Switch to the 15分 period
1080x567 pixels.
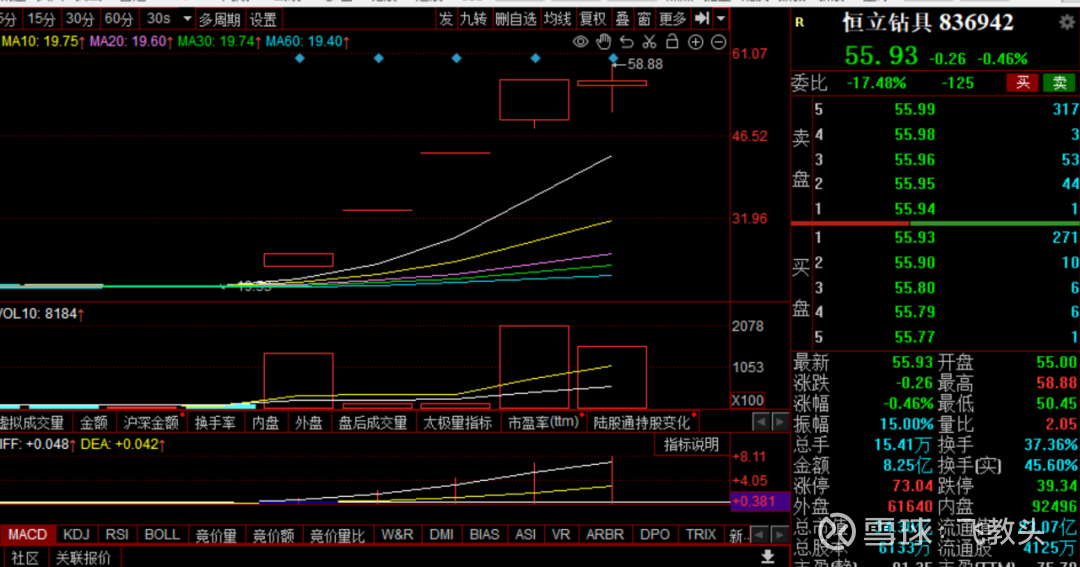pyautogui.click(x=41, y=19)
